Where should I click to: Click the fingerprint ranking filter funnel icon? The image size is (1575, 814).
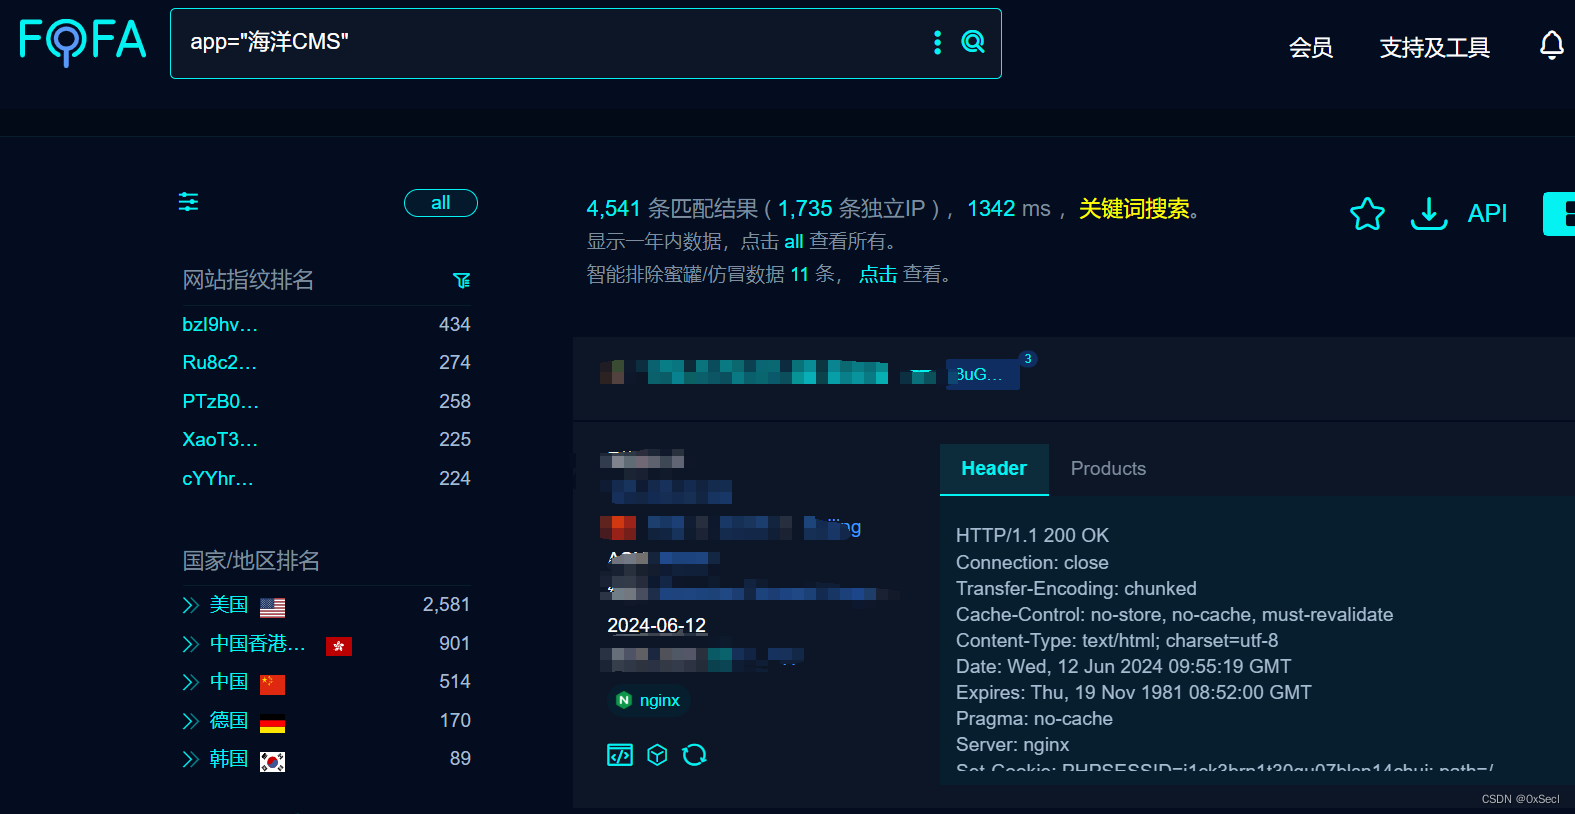click(461, 280)
